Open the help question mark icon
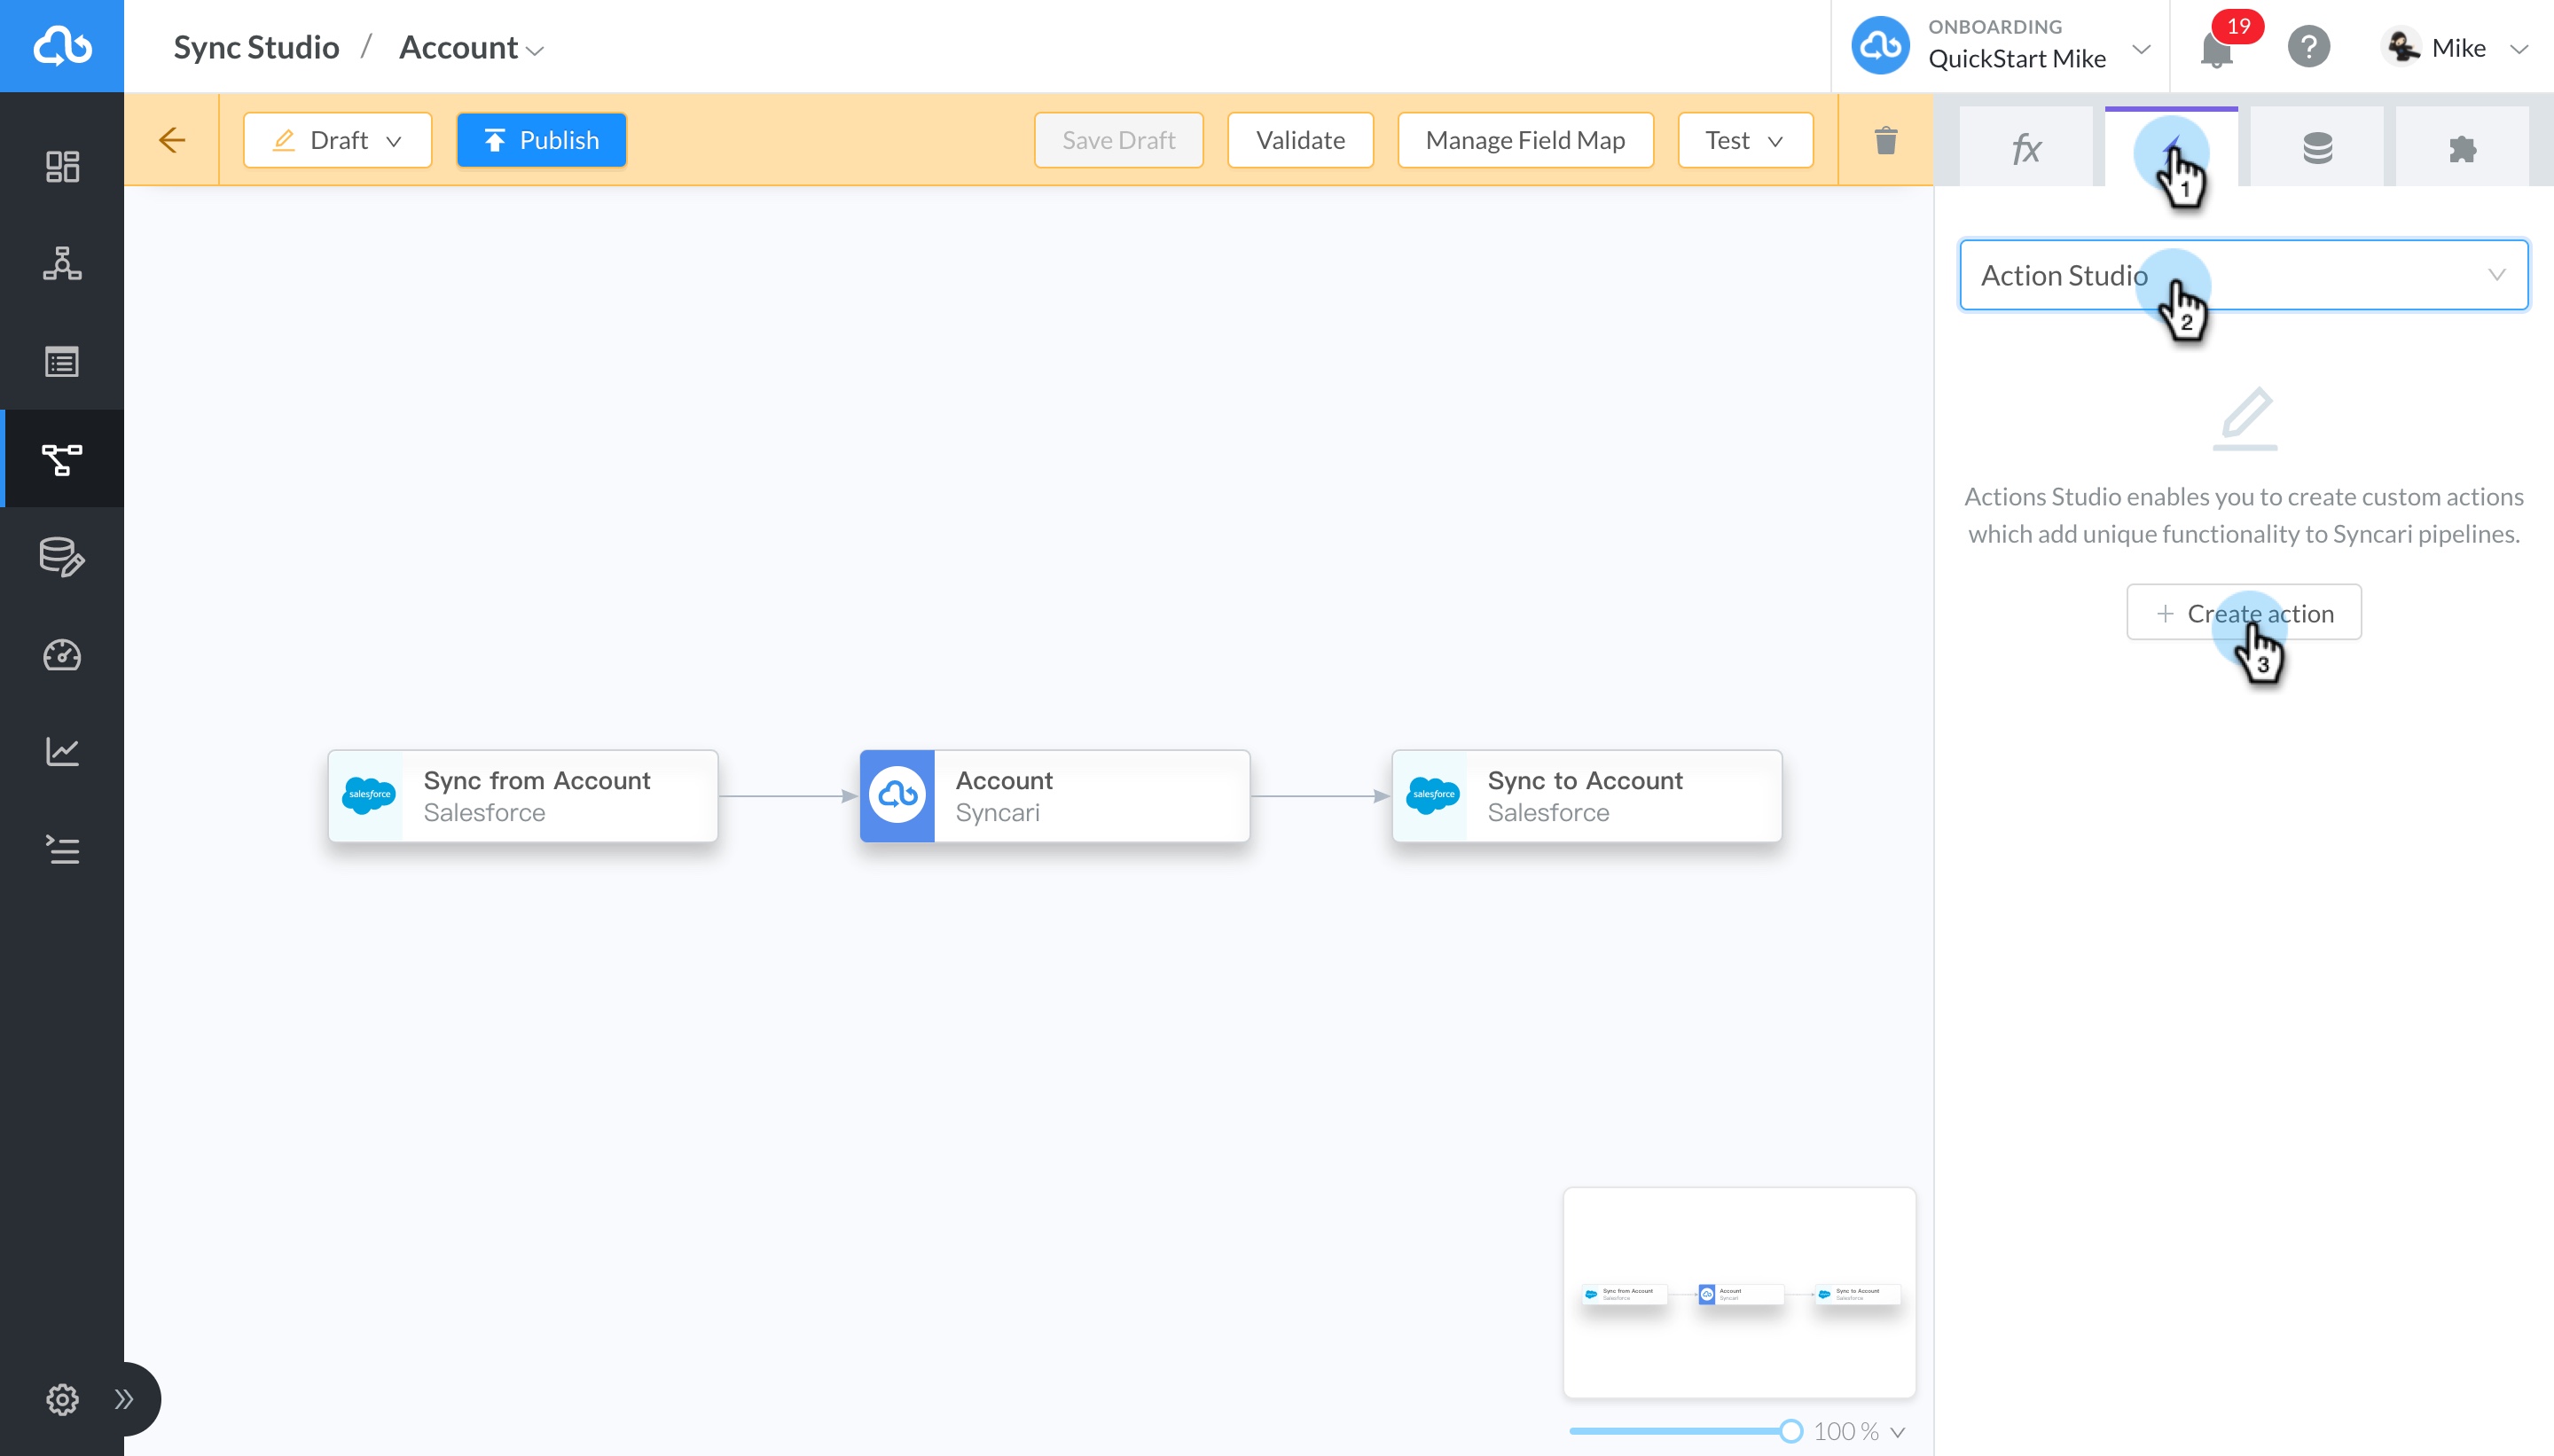Image resolution: width=2554 pixels, height=1456 pixels. tap(2309, 47)
